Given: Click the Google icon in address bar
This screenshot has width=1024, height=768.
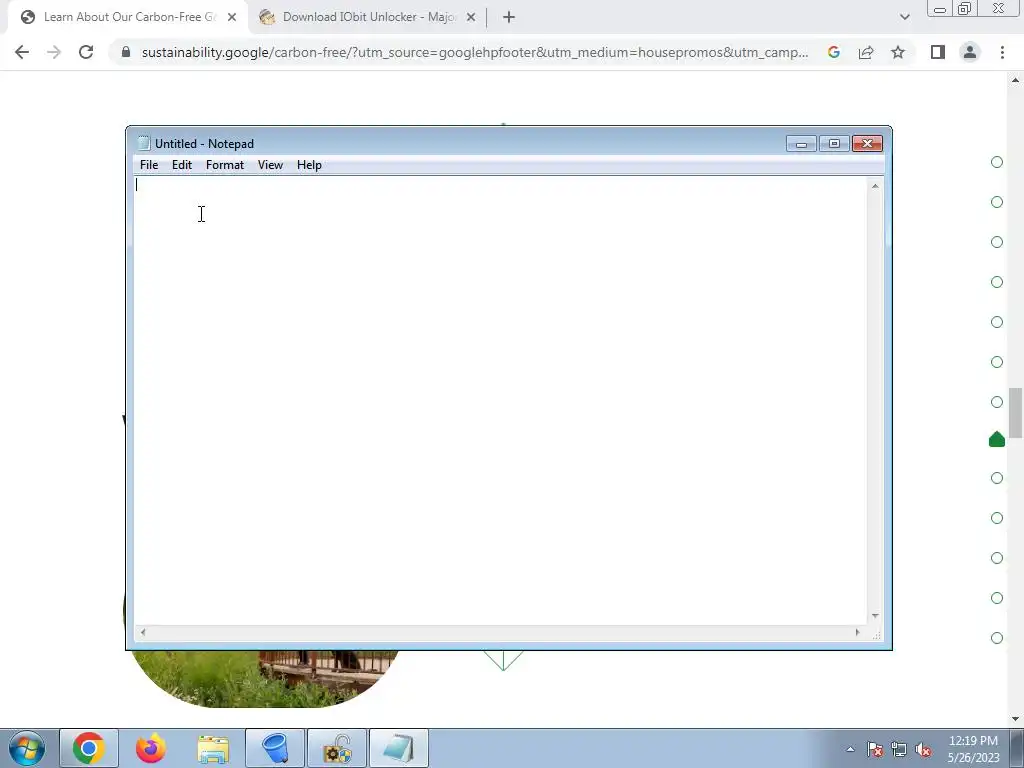Looking at the screenshot, I should [x=833, y=52].
